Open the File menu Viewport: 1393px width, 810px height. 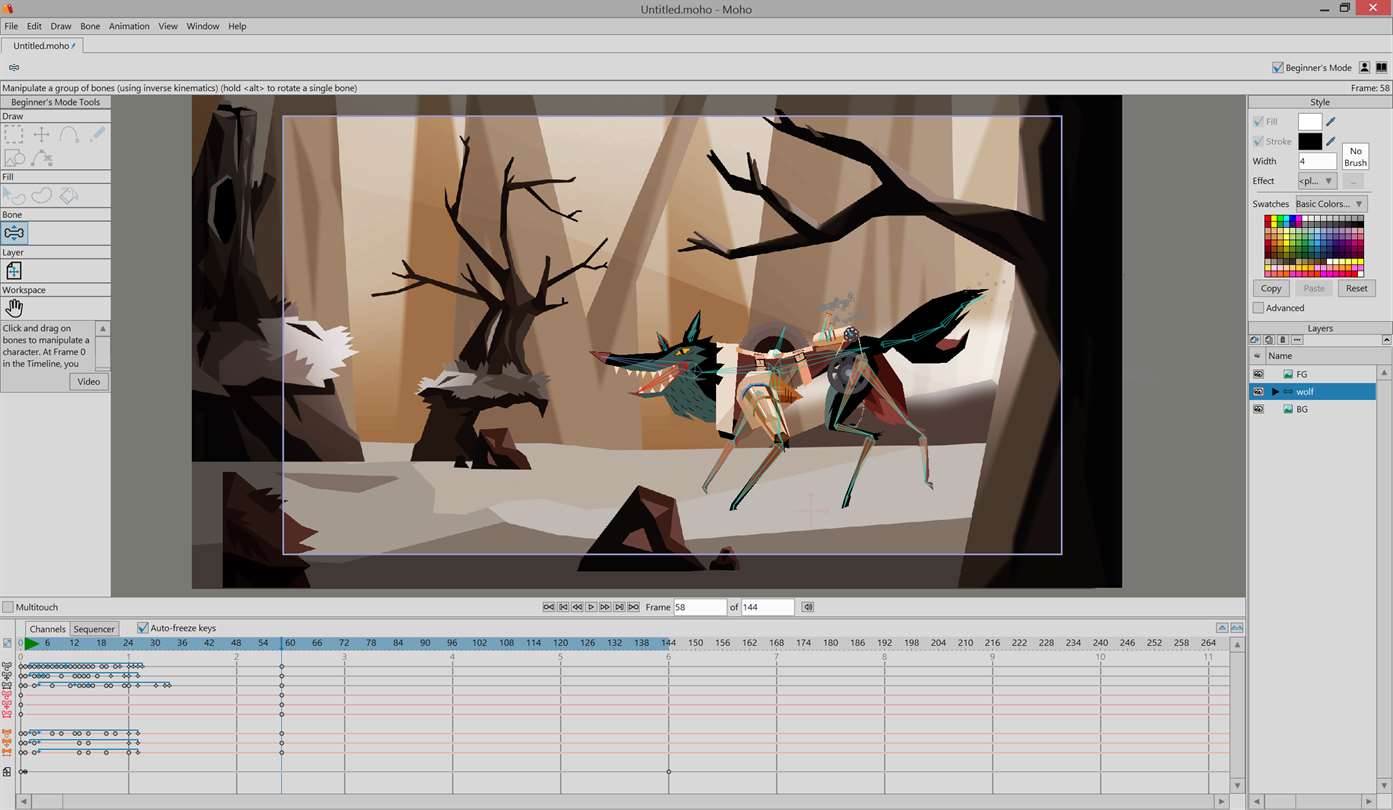[x=11, y=26]
